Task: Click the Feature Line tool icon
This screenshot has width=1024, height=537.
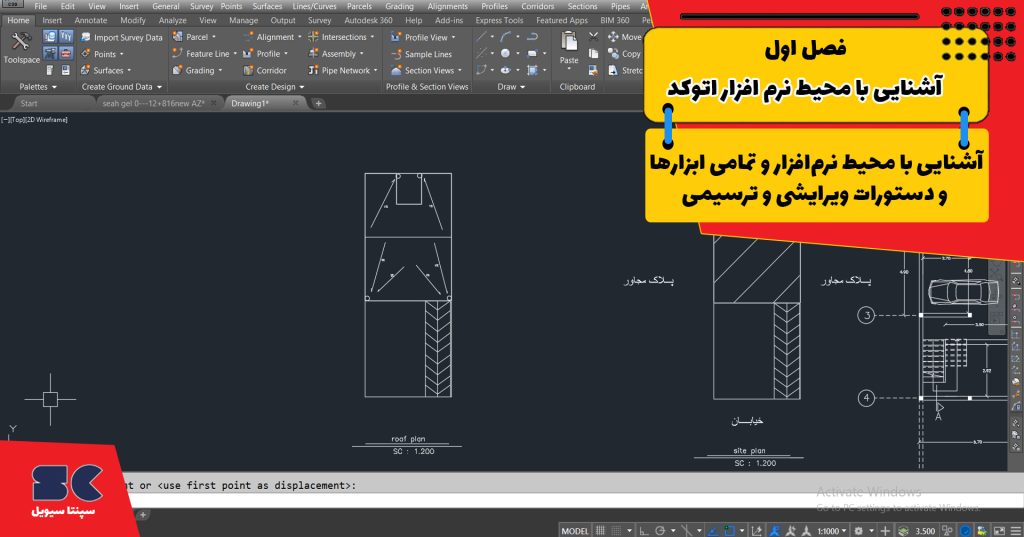Action: (x=178, y=54)
